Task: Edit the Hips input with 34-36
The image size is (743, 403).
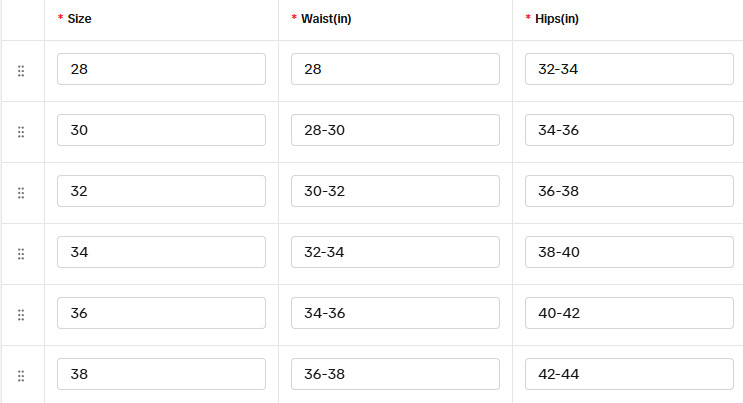Action: coord(629,130)
